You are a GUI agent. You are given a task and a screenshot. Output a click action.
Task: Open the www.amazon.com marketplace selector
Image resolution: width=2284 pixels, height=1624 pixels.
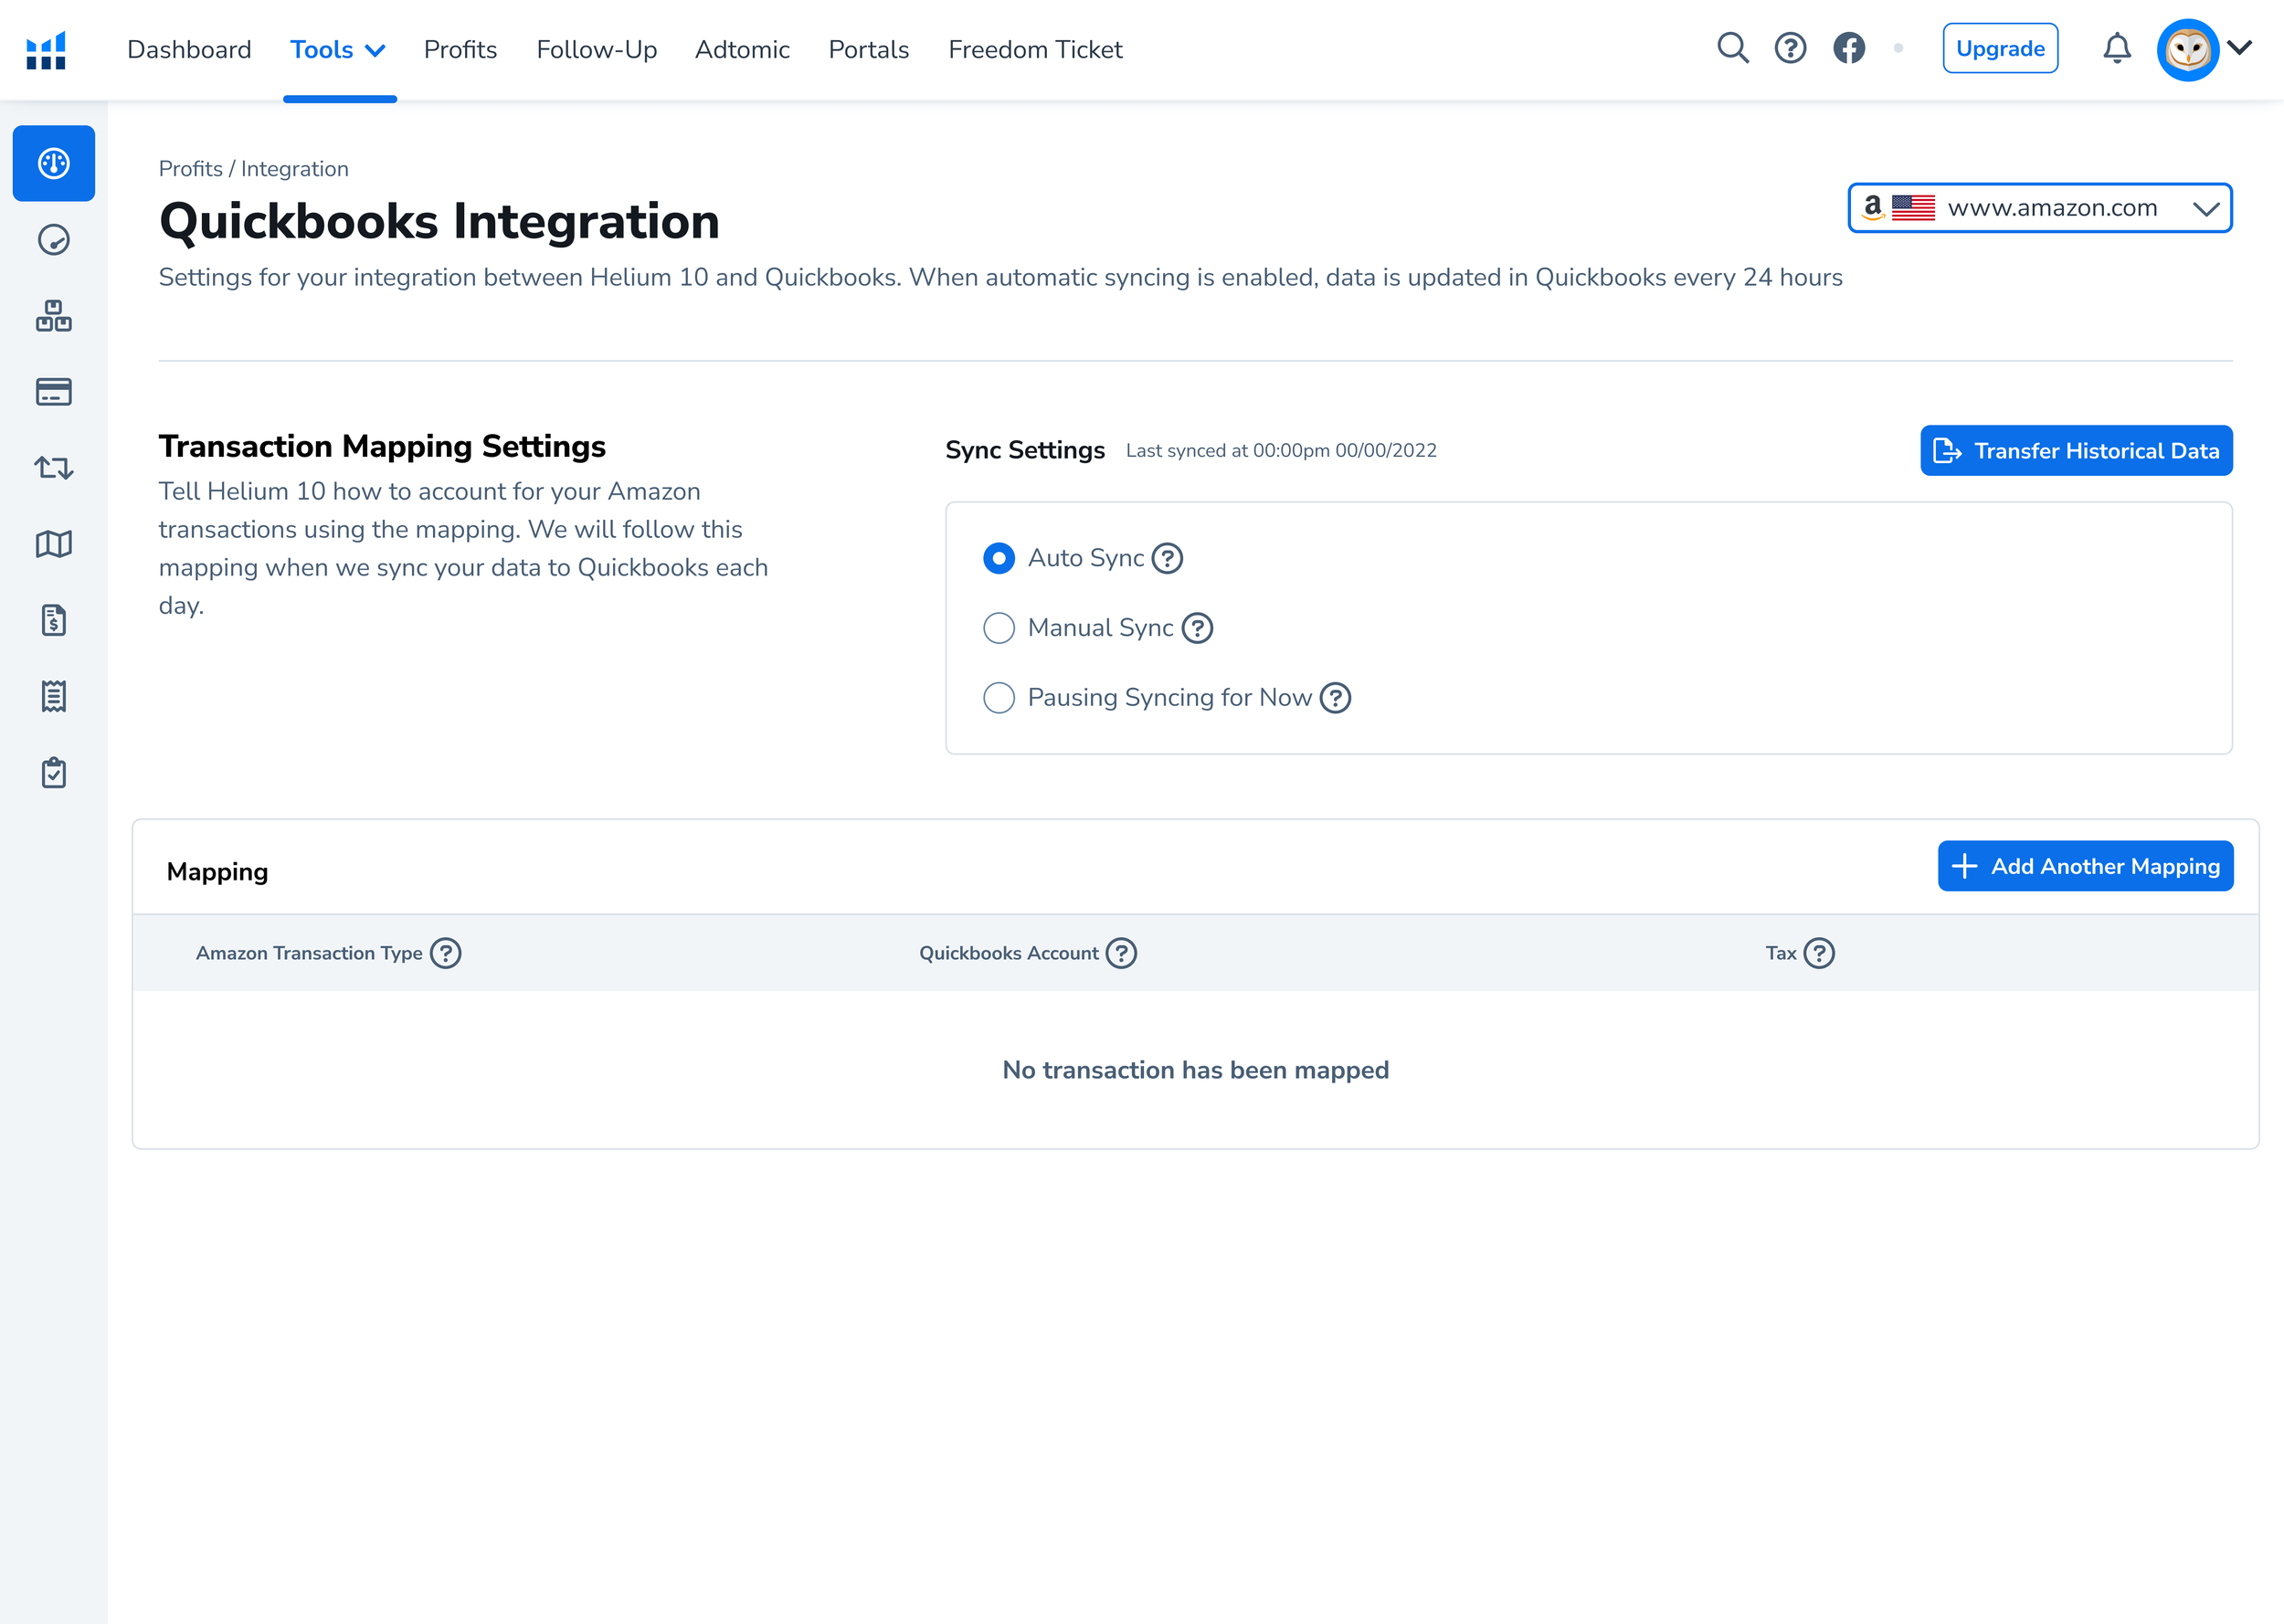tap(2039, 208)
